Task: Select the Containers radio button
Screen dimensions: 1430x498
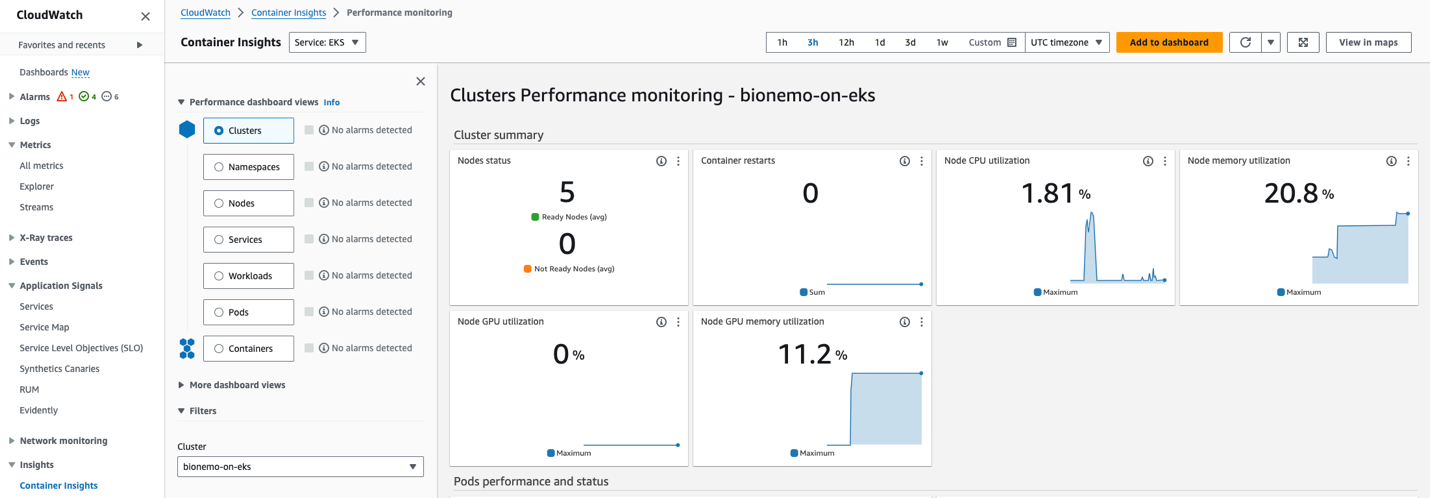Action: [x=219, y=349]
